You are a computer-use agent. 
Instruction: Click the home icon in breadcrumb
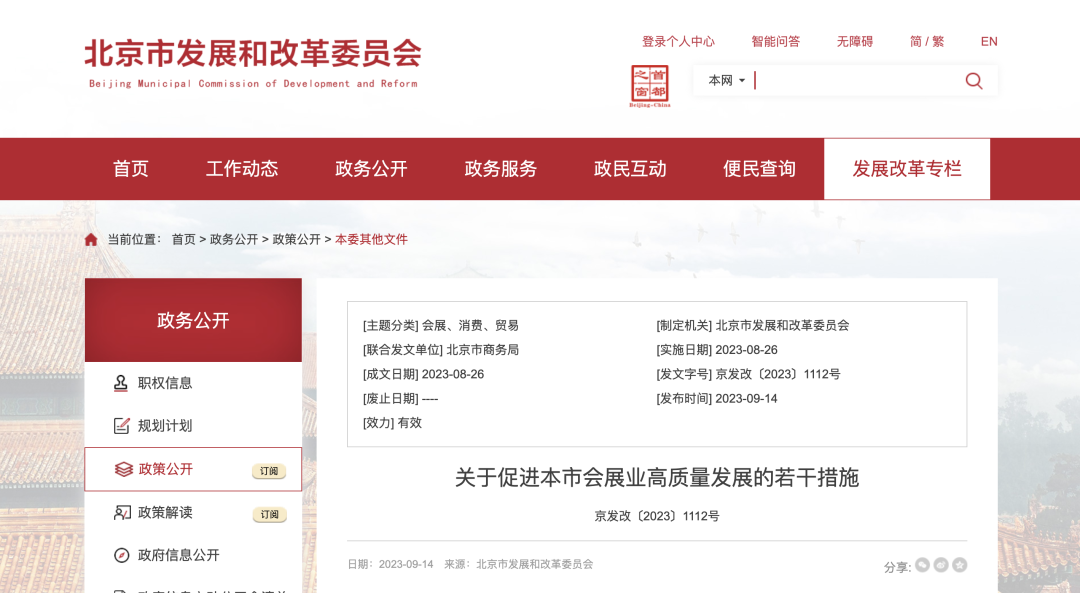[x=91, y=240]
